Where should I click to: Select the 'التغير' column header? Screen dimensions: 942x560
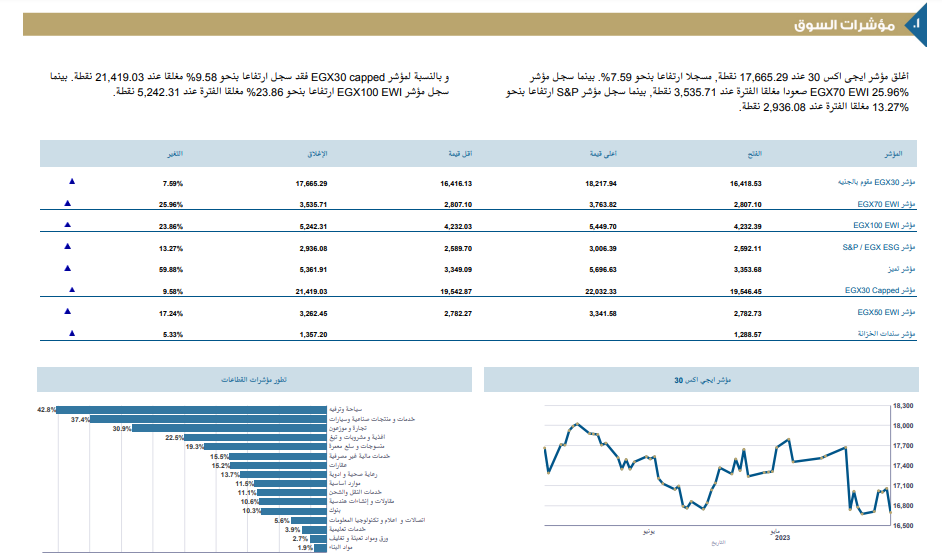coord(174,154)
